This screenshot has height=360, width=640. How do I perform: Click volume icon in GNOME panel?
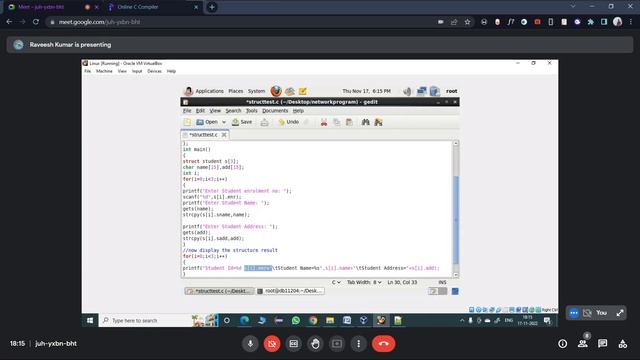407,91
